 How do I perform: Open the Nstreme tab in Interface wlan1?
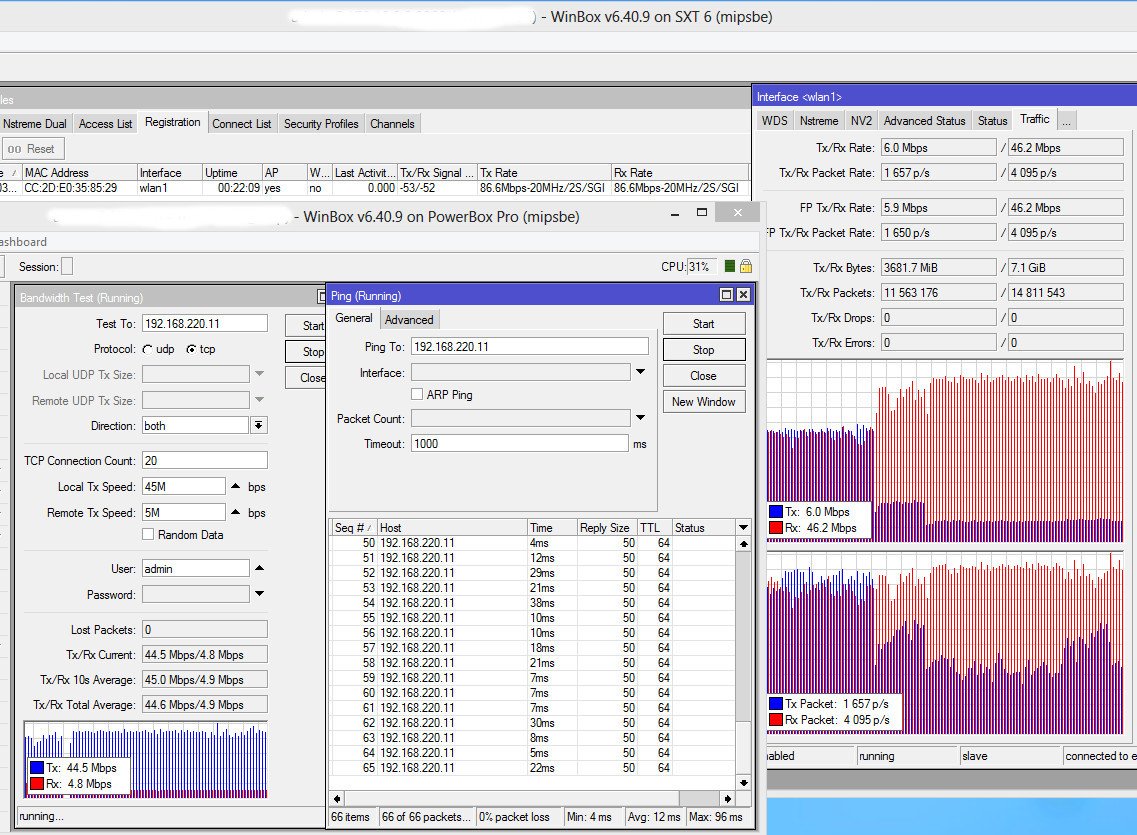click(819, 121)
